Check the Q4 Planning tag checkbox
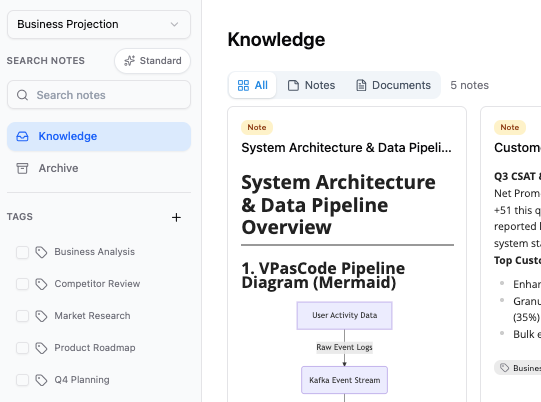This screenshot has height=402, width=541. click(x=22, y=380)
